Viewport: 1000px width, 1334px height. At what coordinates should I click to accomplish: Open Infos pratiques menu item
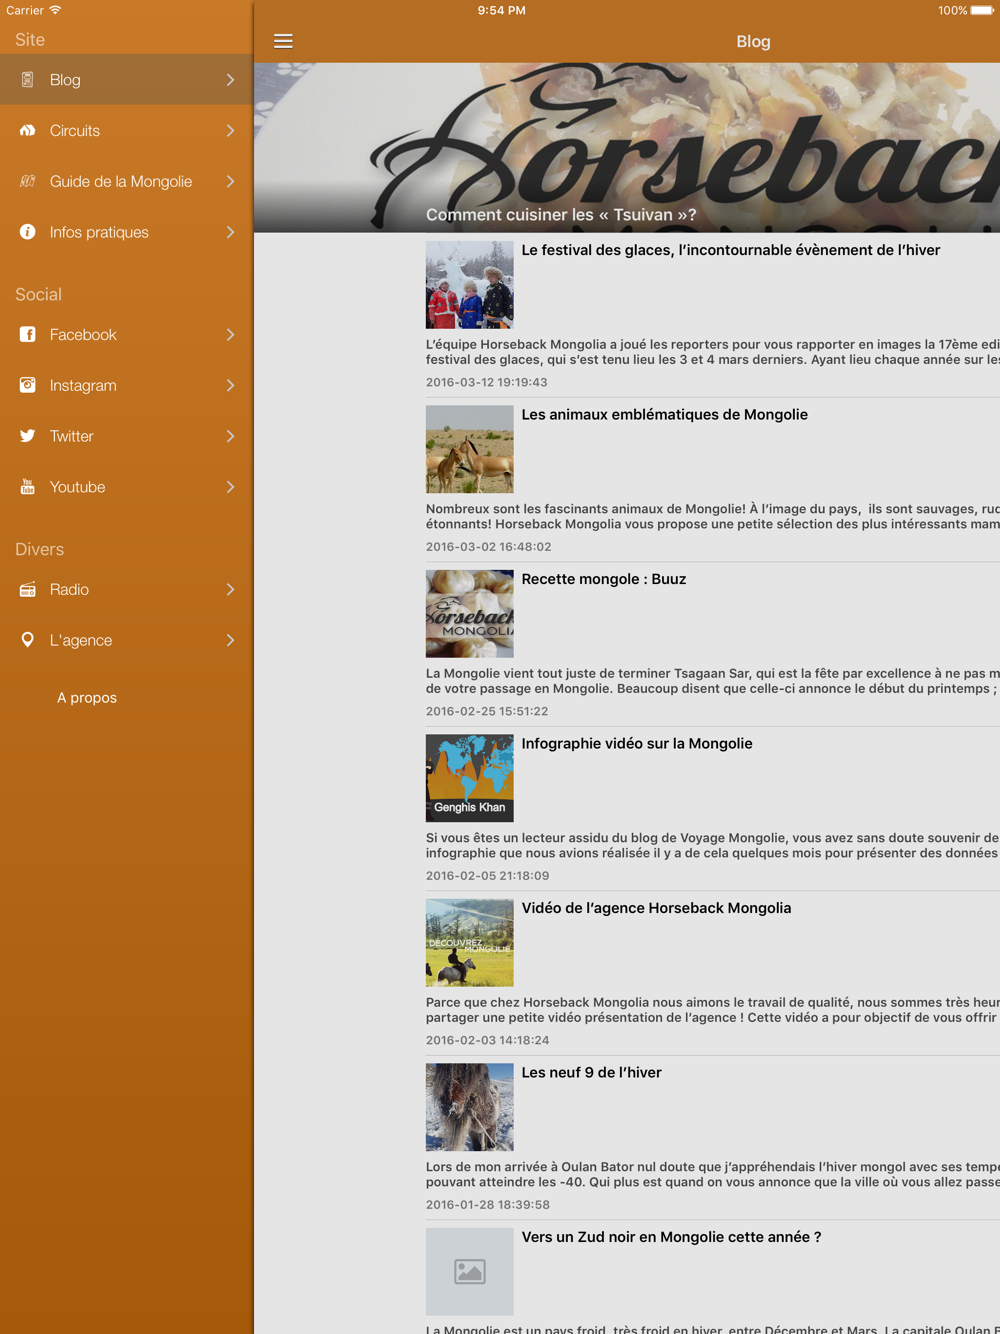pos(126,232)
